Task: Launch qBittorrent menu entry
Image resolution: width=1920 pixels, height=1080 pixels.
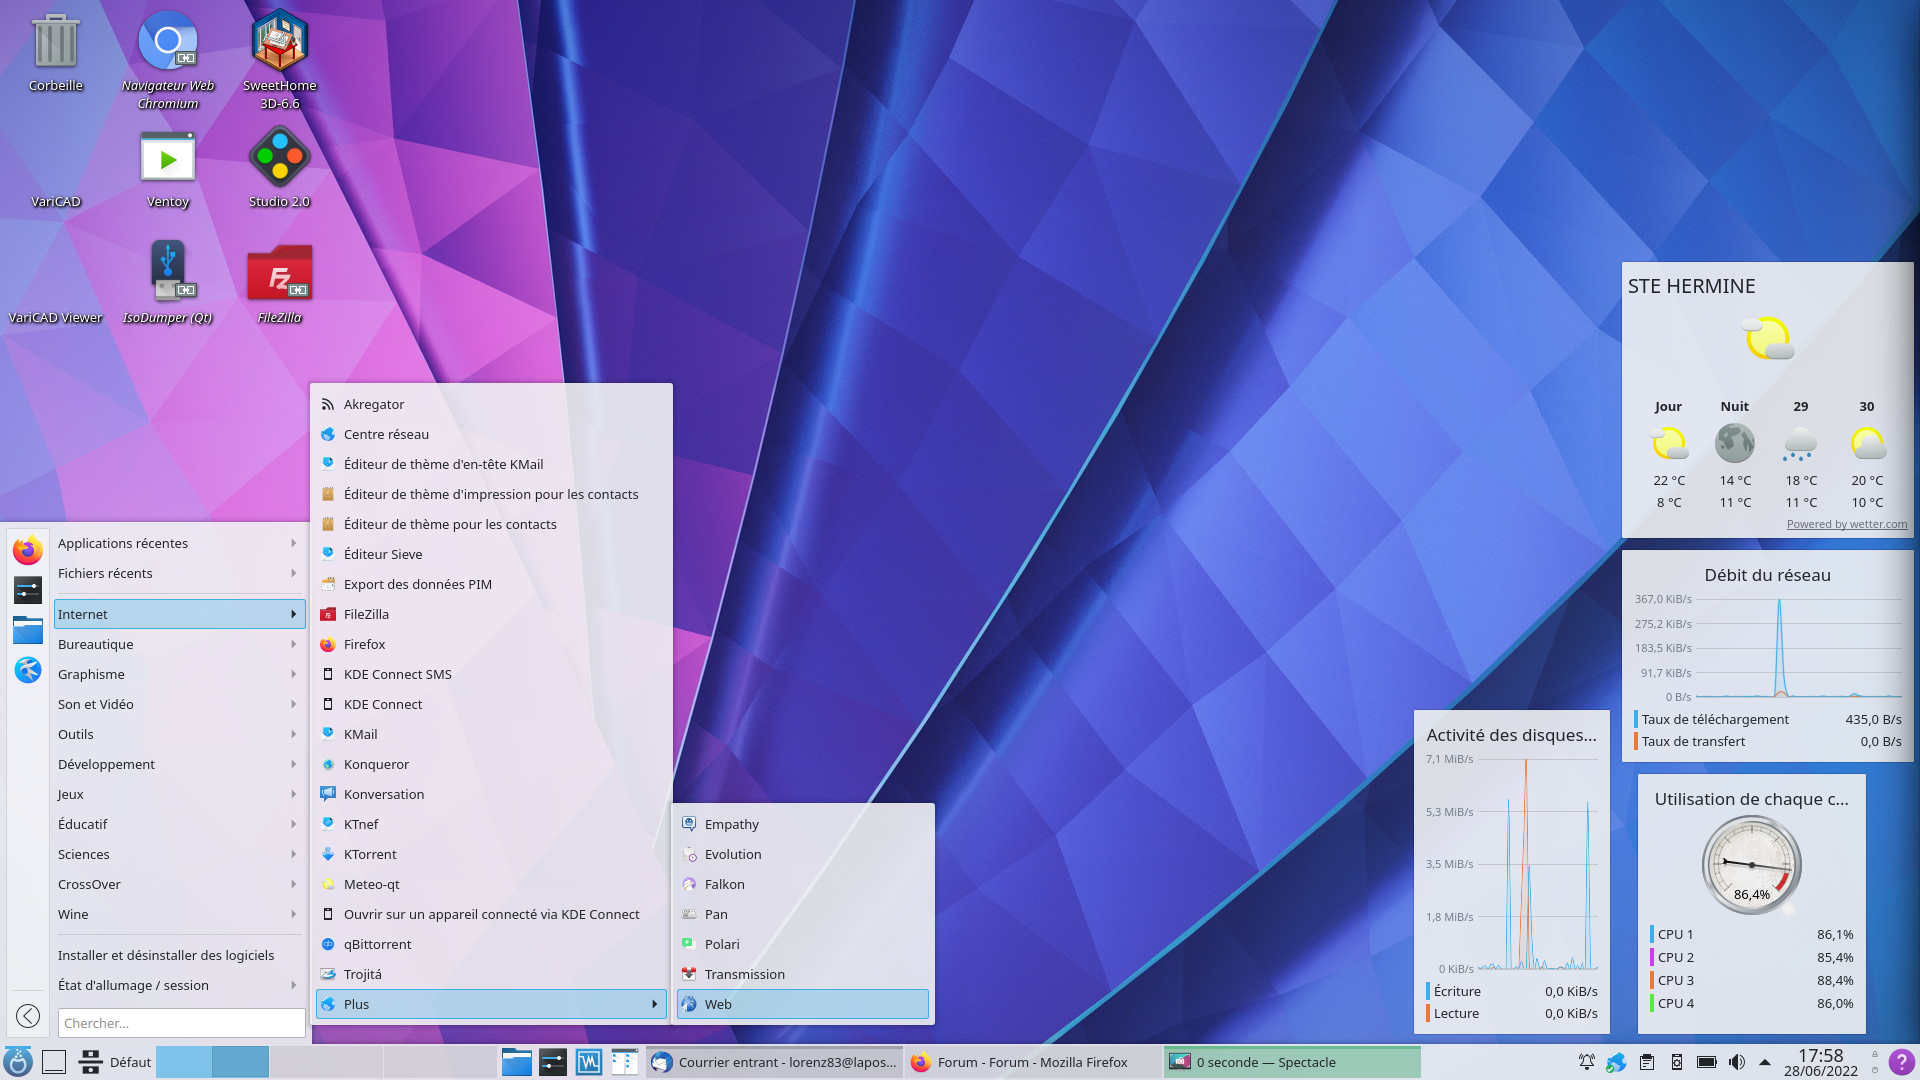Action: tap(491, 944)
